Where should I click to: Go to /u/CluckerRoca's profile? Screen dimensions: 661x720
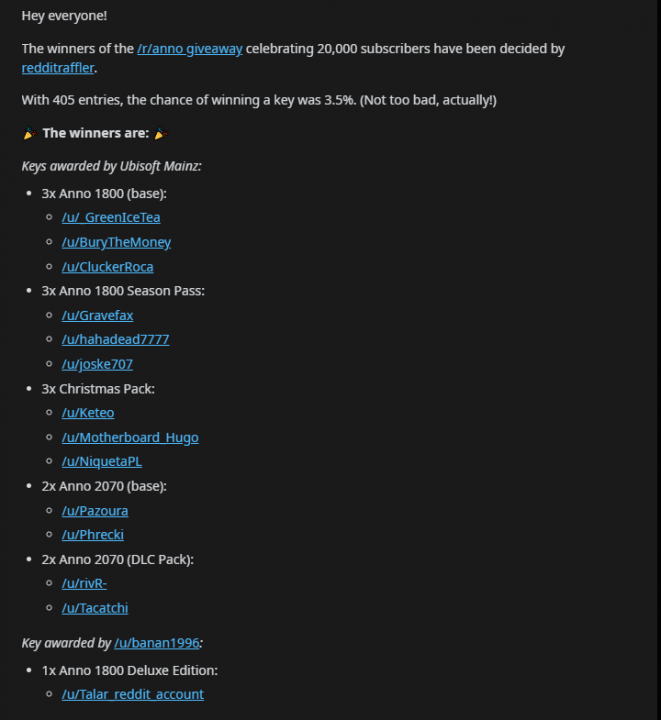pyautogui.click(x=107, y=267)
